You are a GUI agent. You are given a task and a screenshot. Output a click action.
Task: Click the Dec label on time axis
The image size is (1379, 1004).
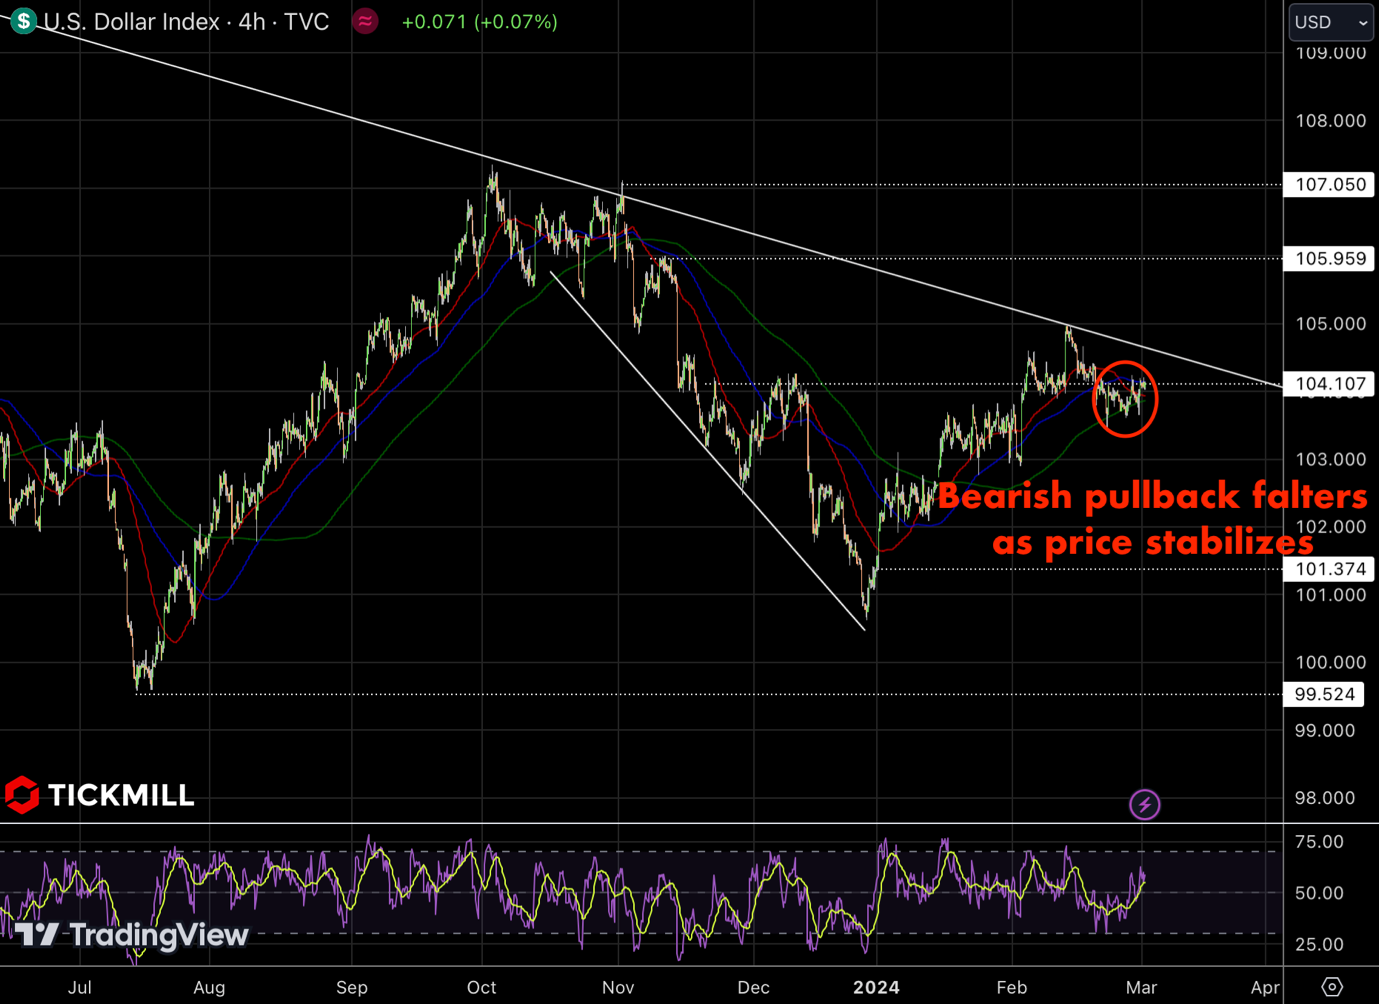coord(753,987)
